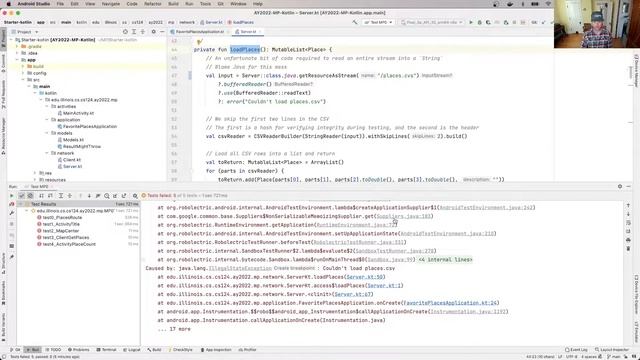Open Project panel gear settings
The width and height of the screenshot is (640, 360).
(153, 32)
